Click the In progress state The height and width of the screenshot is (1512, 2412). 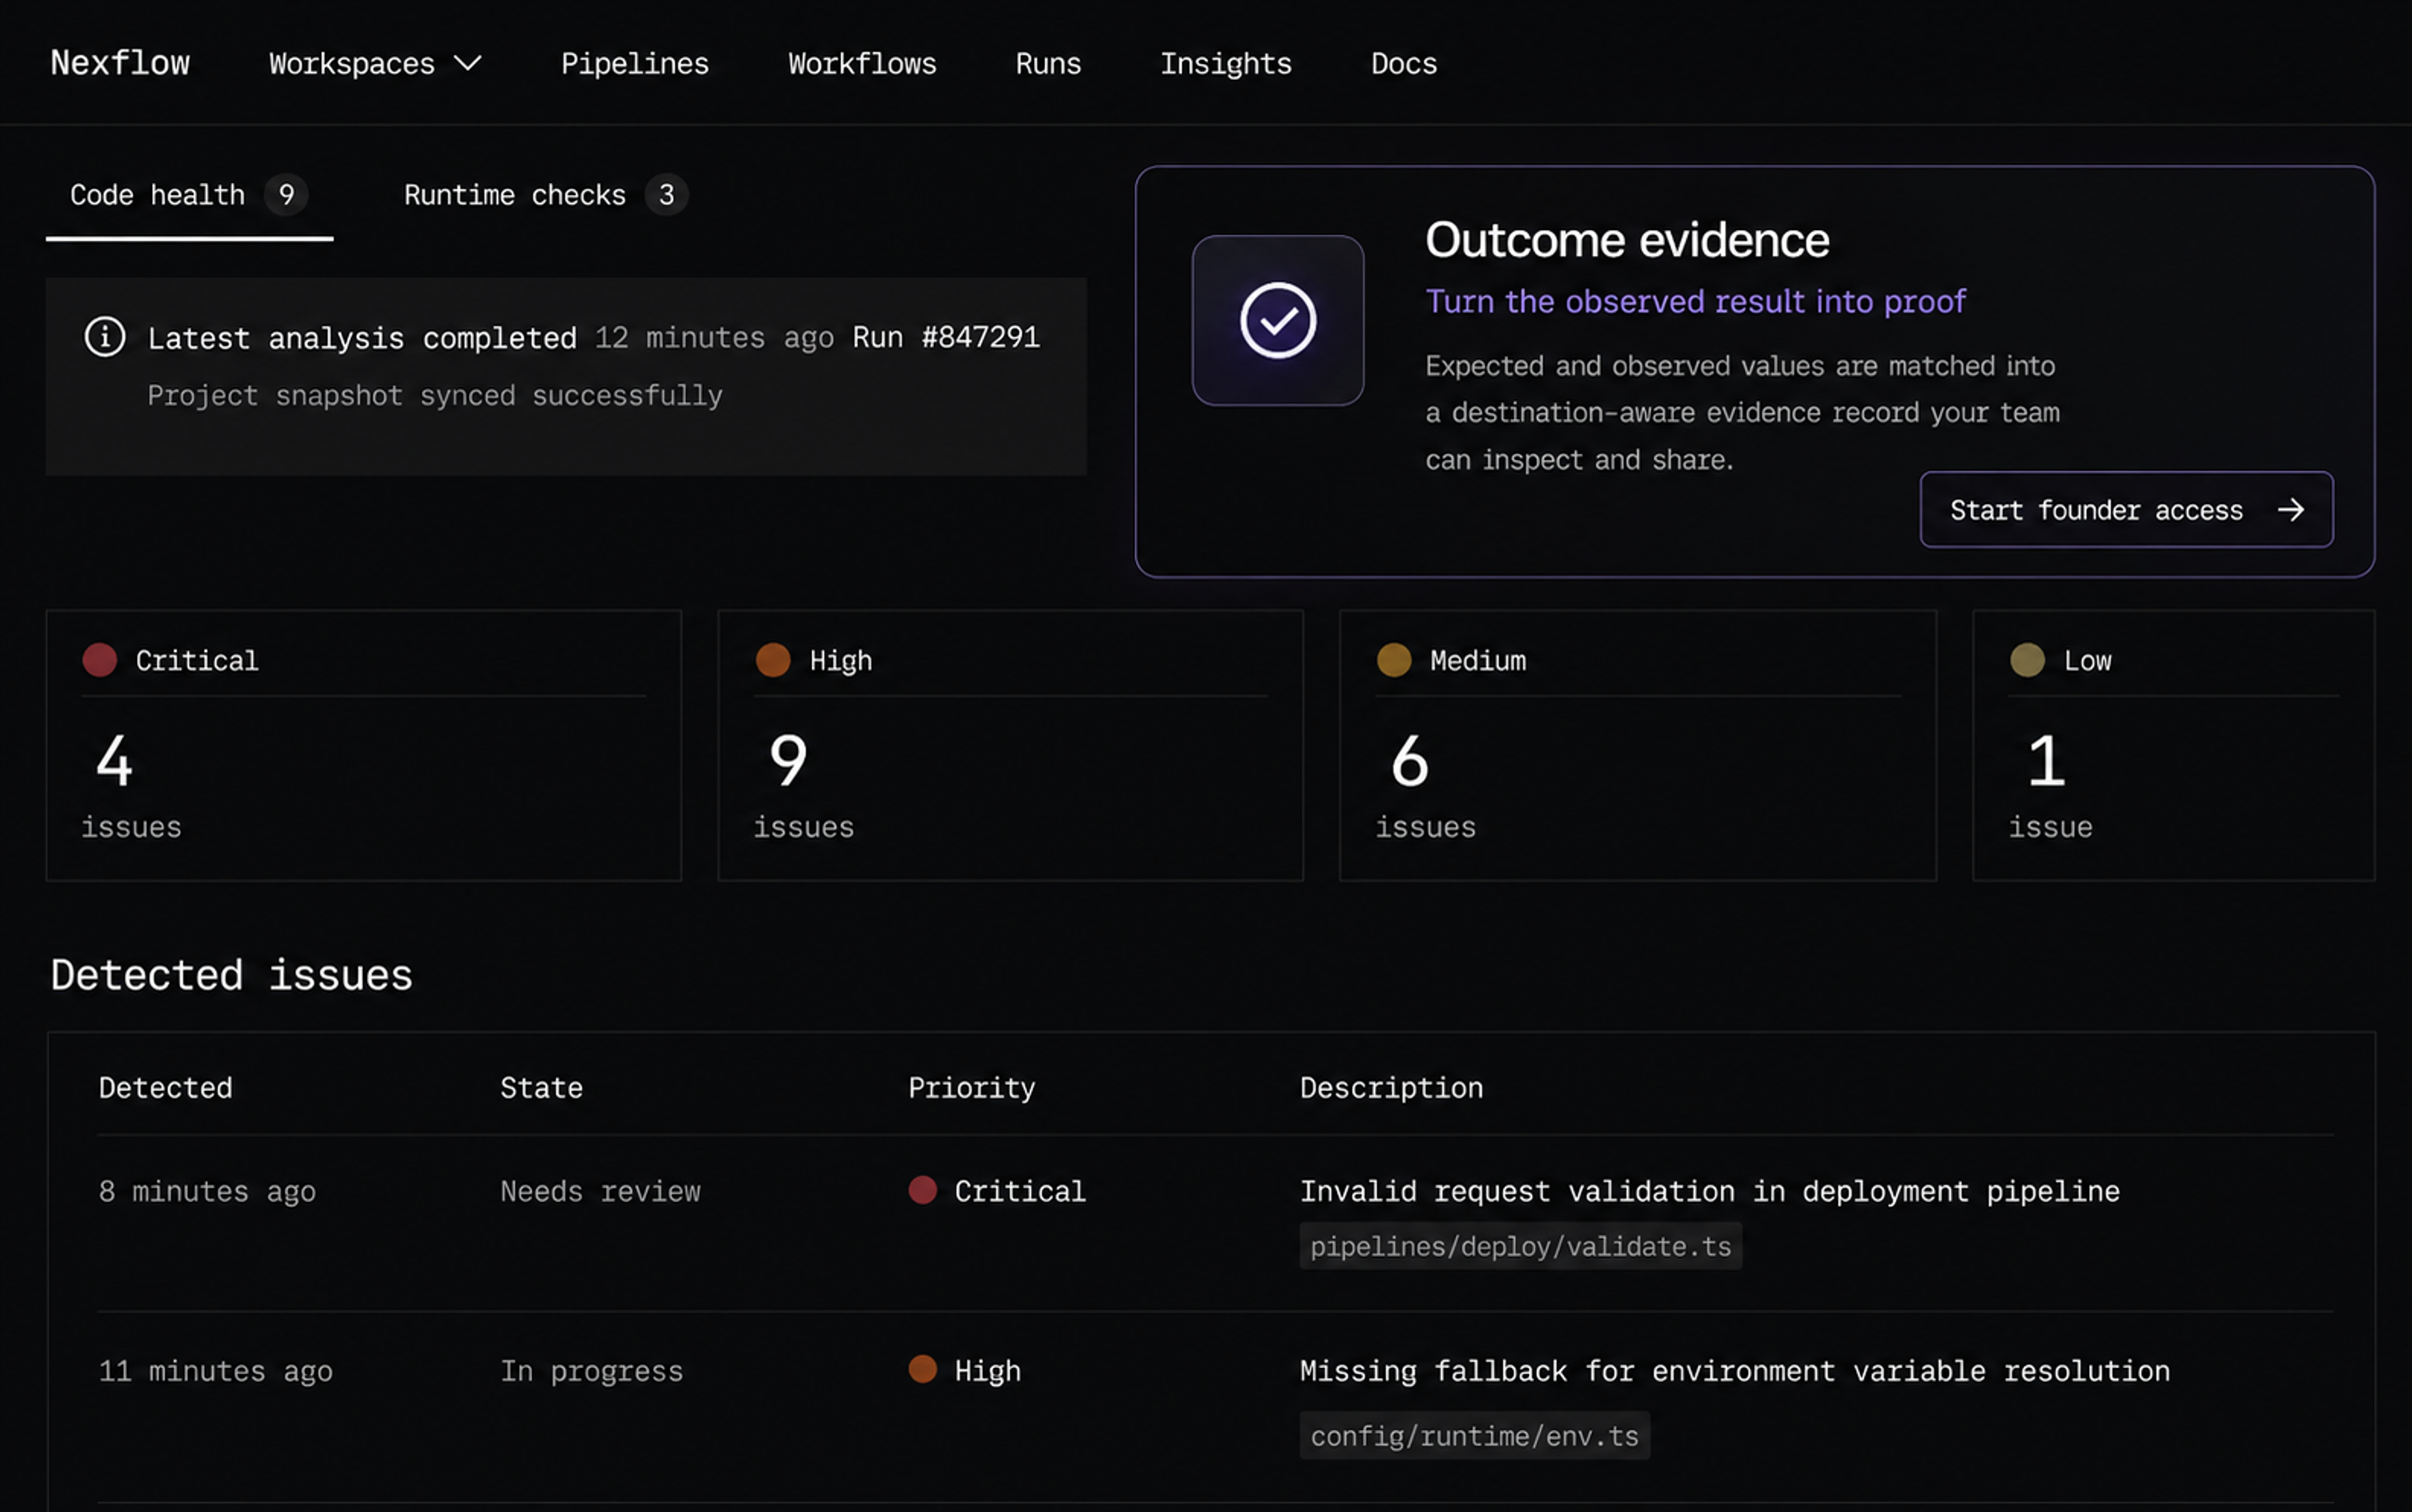[591, 1371]
